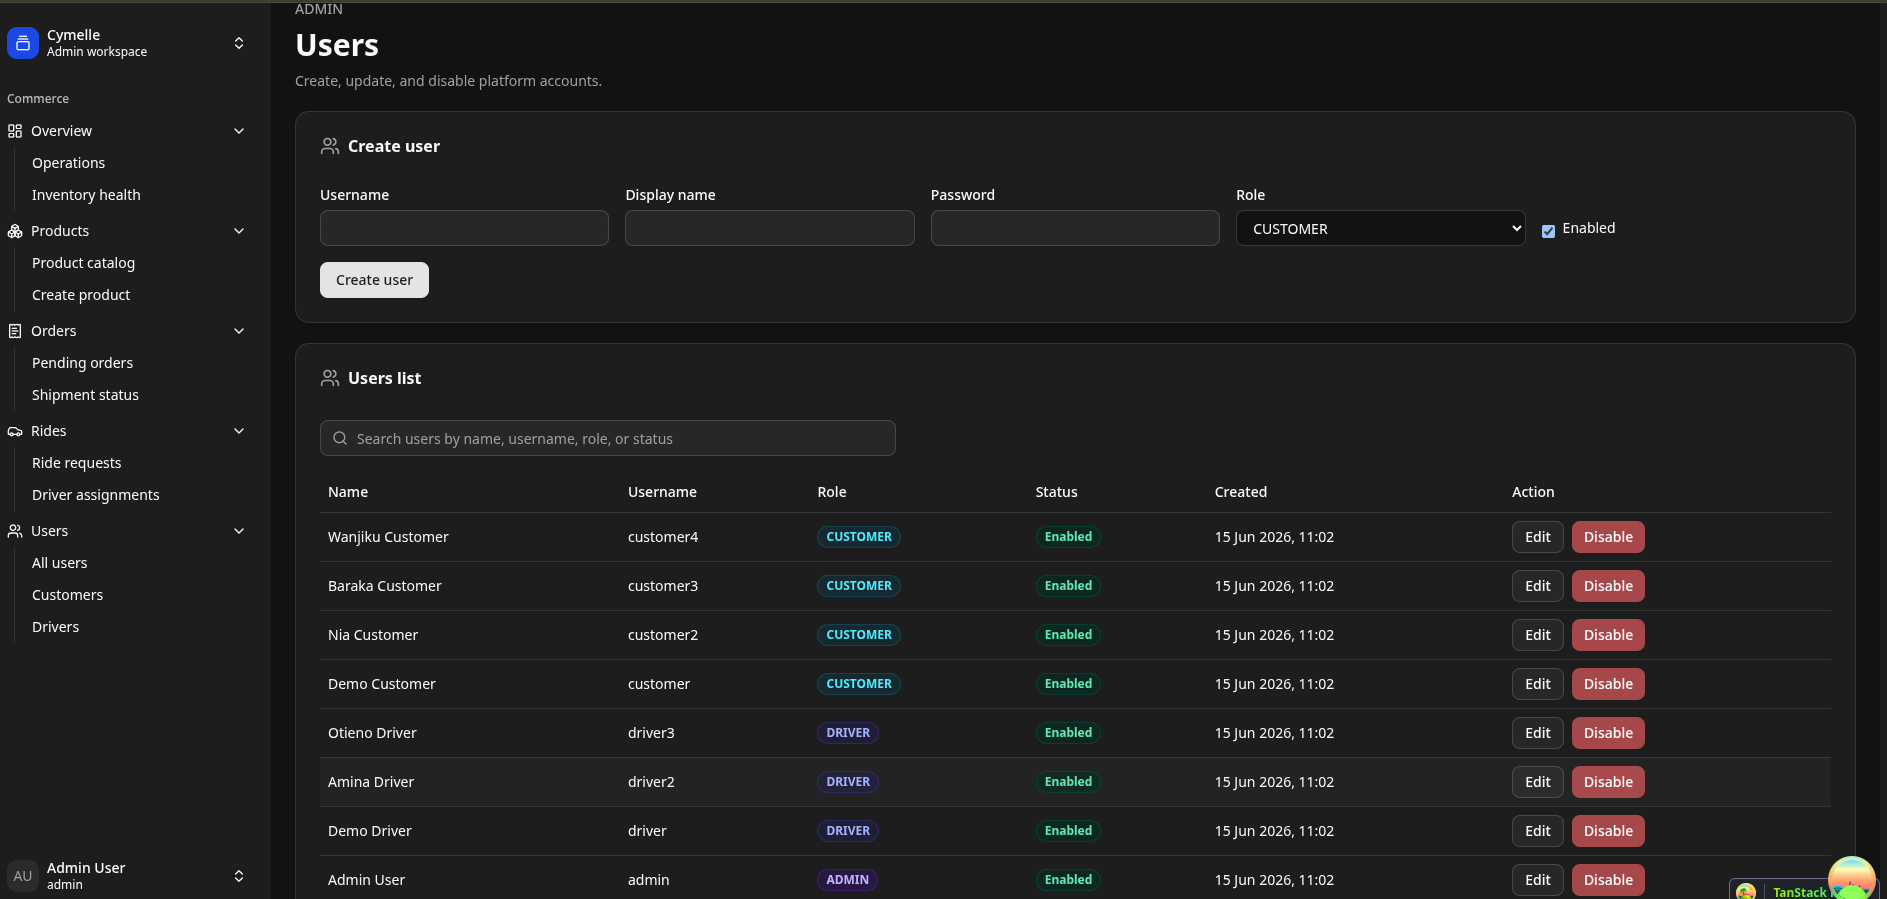Screen dimensions: 1887x899
Task: Click the Enabled status for Nia Customer
Action: (1068, 635)
